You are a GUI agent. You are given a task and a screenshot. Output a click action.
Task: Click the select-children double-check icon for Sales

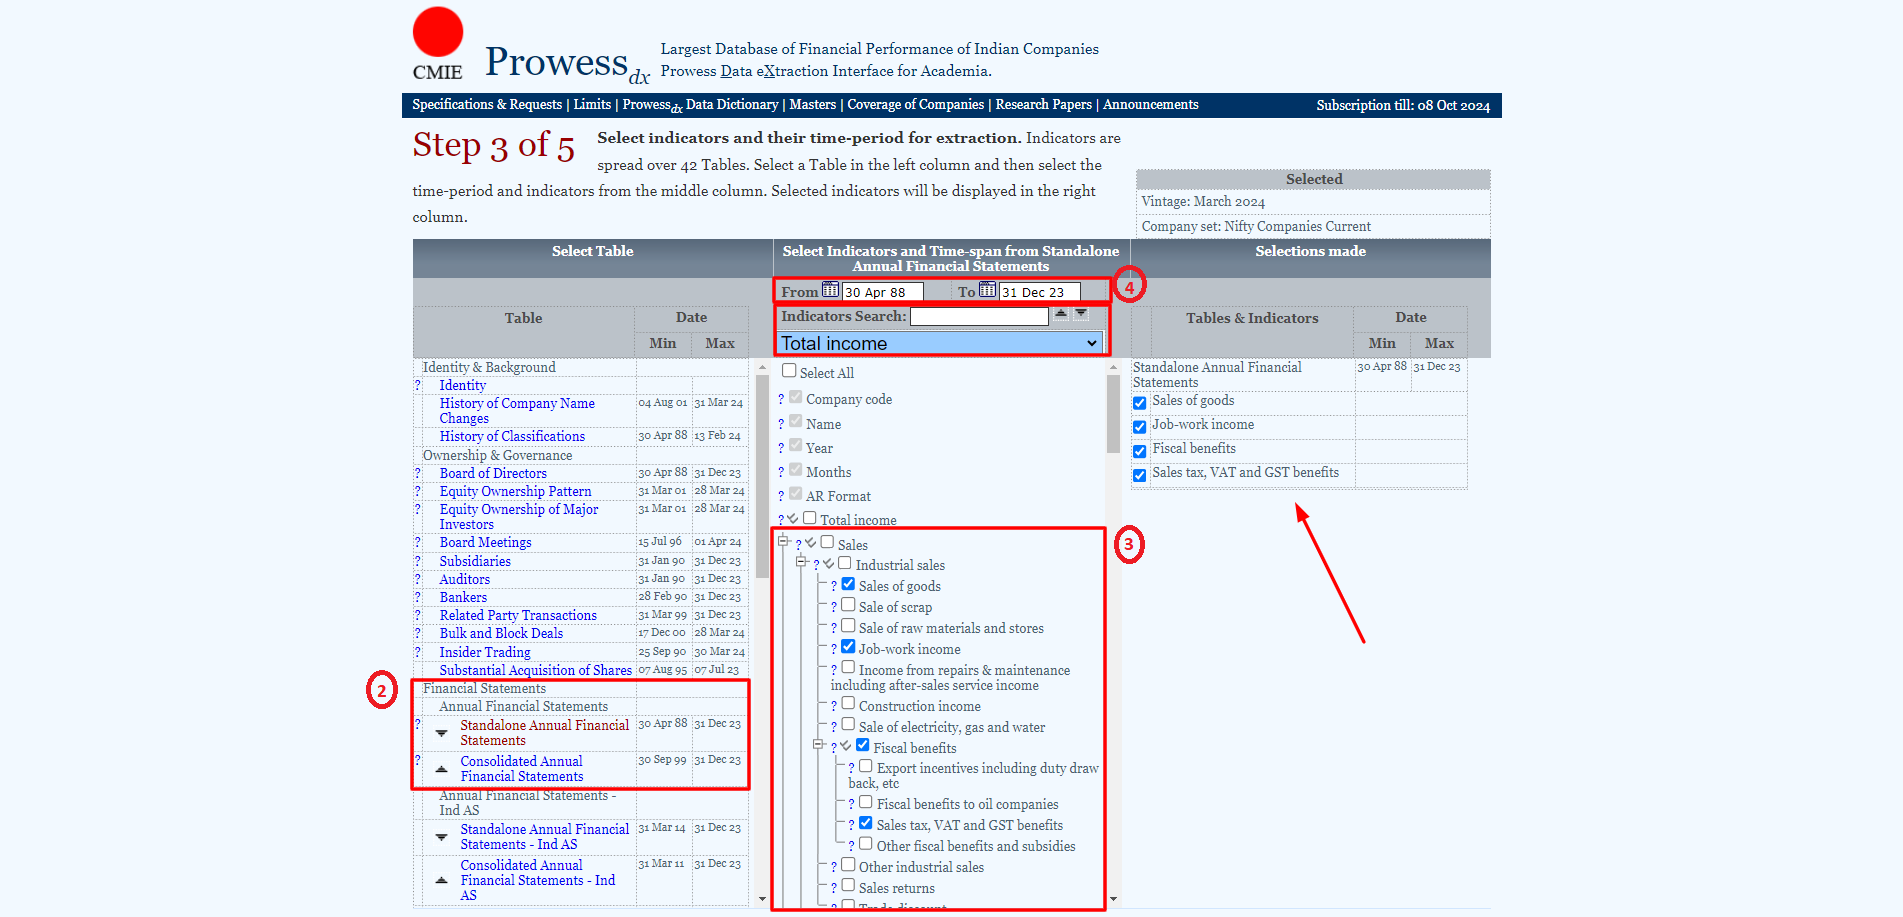coord(811,543)
